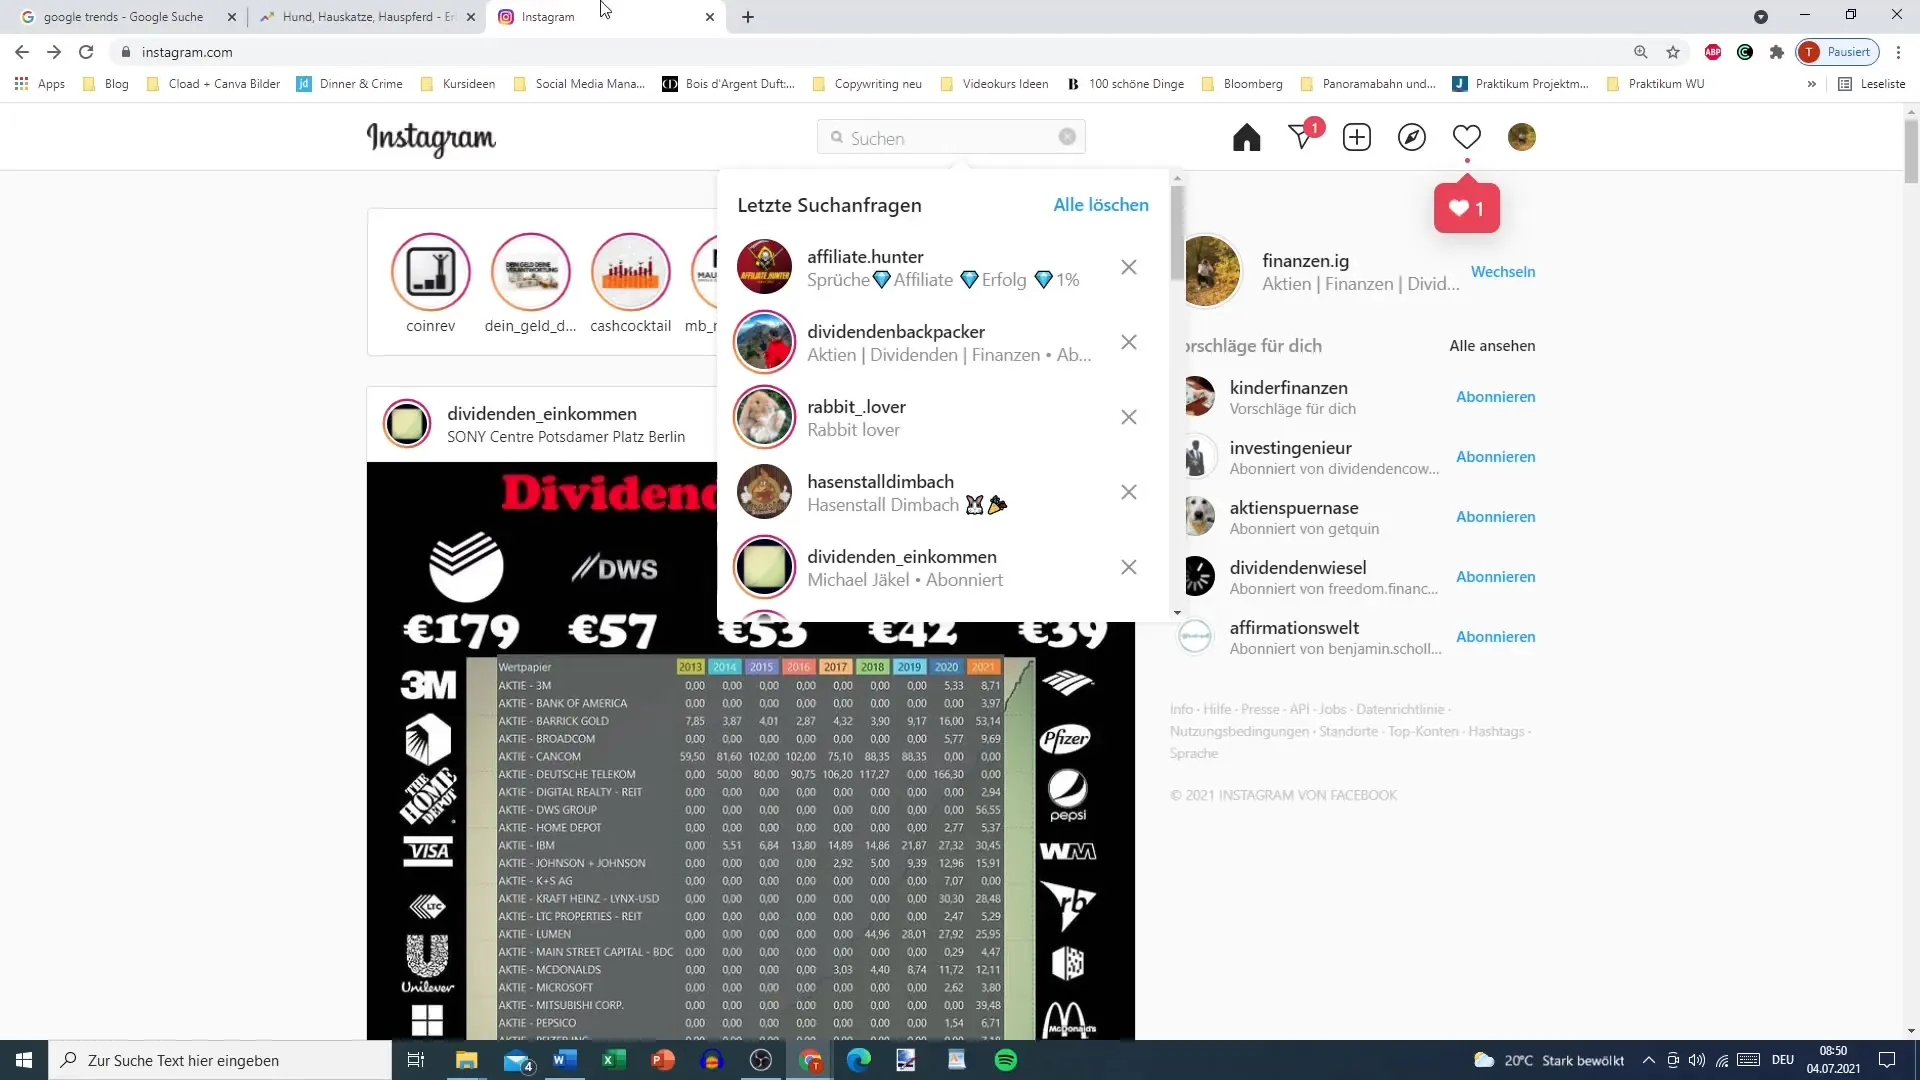Open Spotify from the taskbar
The width and height of the screenshot is (1920, 1080).
pyautogui.click(x=1006, y=1060)
